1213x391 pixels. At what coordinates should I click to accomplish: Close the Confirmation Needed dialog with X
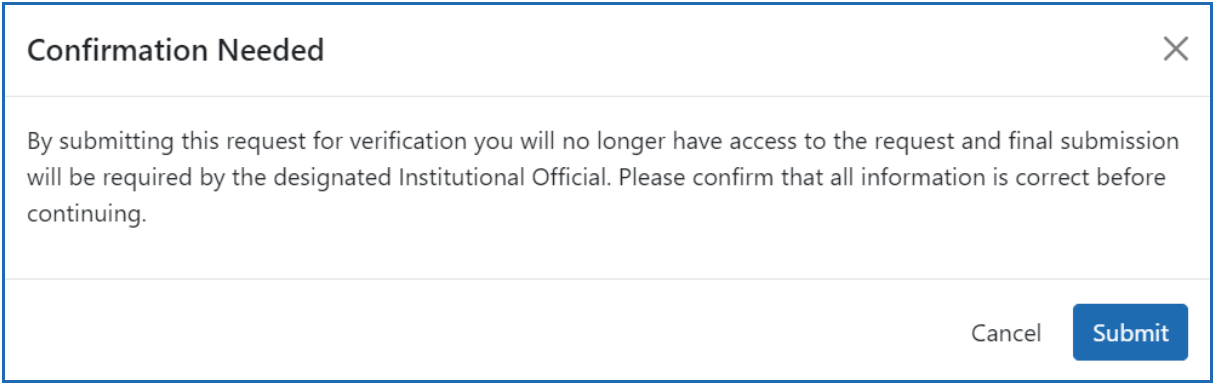click(x=1175, y=50)
